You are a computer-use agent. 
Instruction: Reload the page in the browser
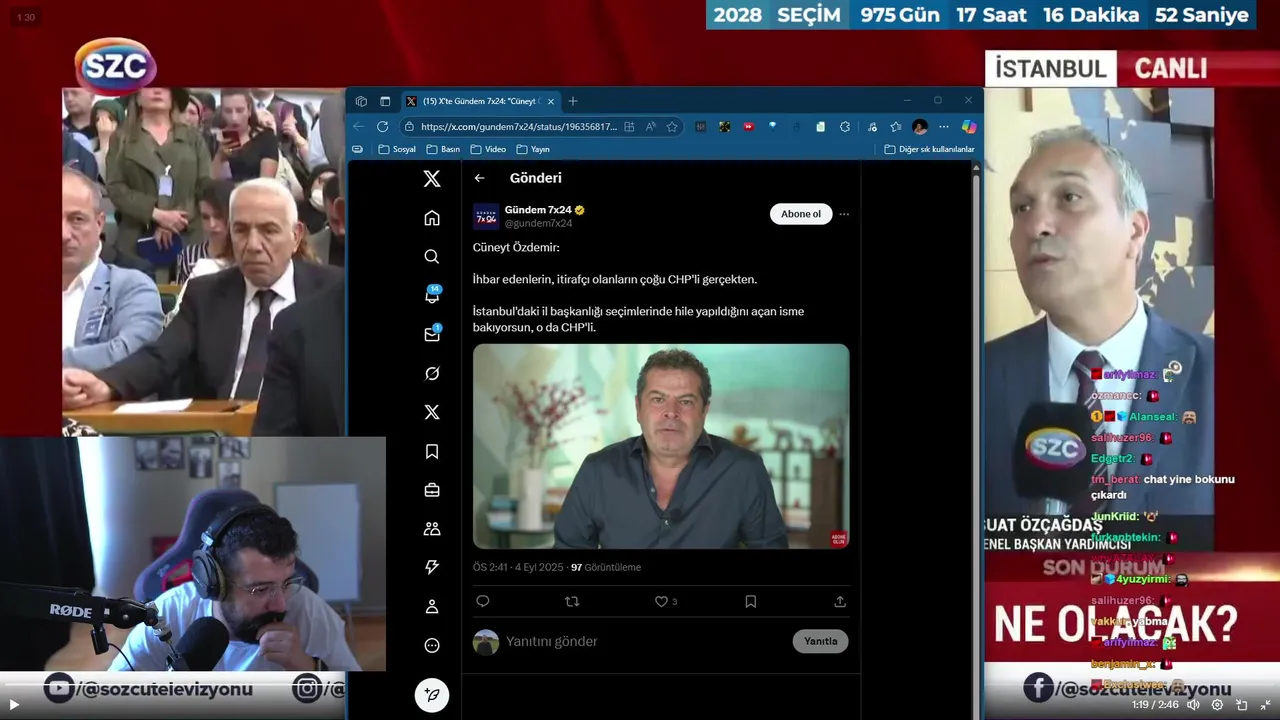(382, 127)
